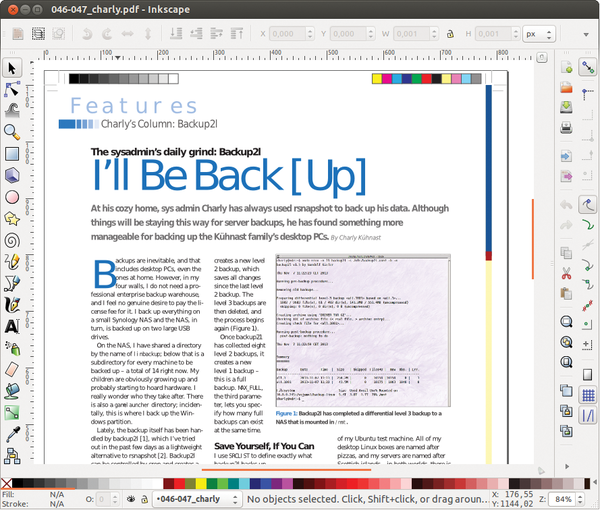Select the Pencil freehand tool

click(12, 262)
